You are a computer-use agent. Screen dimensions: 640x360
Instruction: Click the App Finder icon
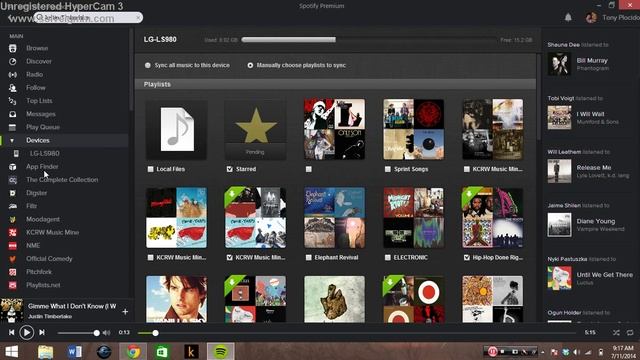pos(13,167)
